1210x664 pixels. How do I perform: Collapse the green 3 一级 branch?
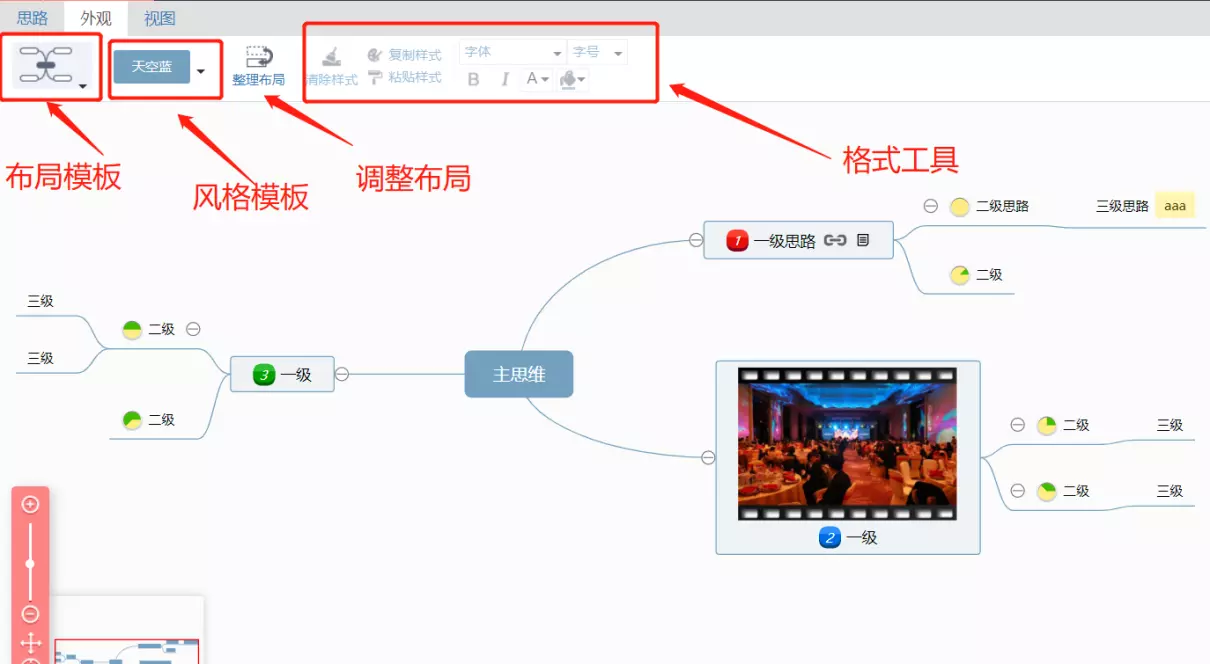coord(342,375)
